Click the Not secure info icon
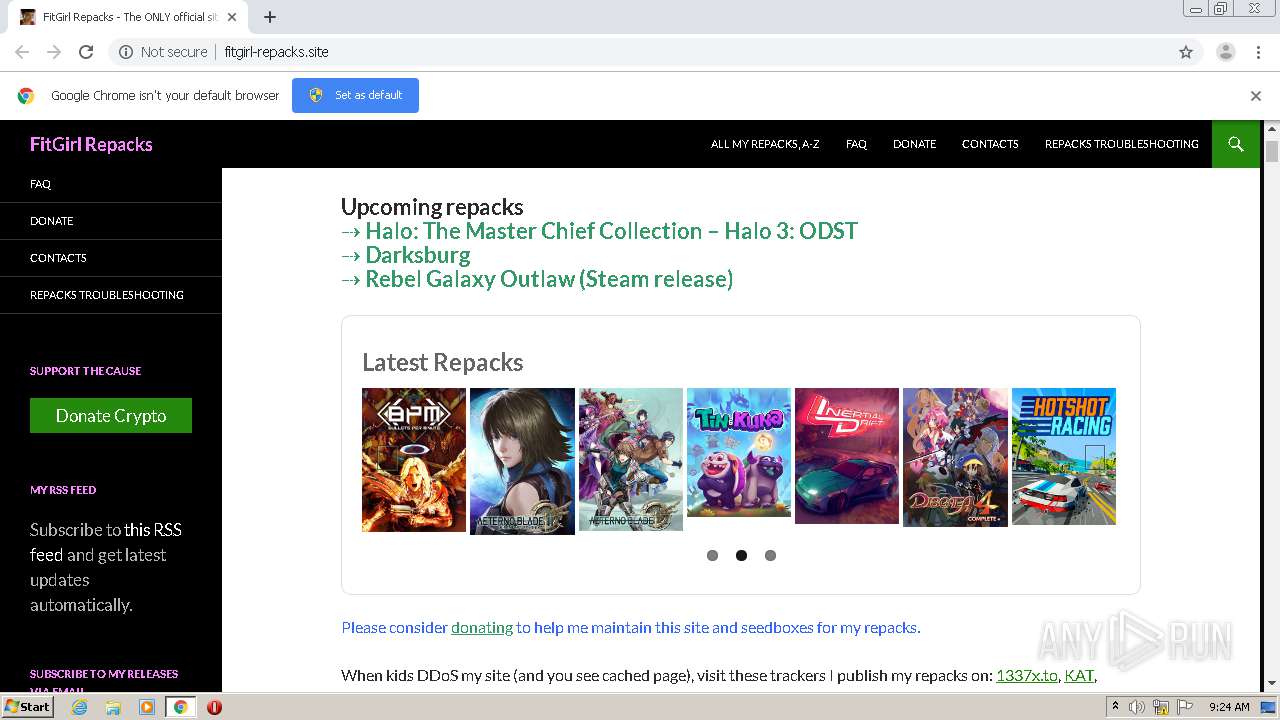 [126, 52]
